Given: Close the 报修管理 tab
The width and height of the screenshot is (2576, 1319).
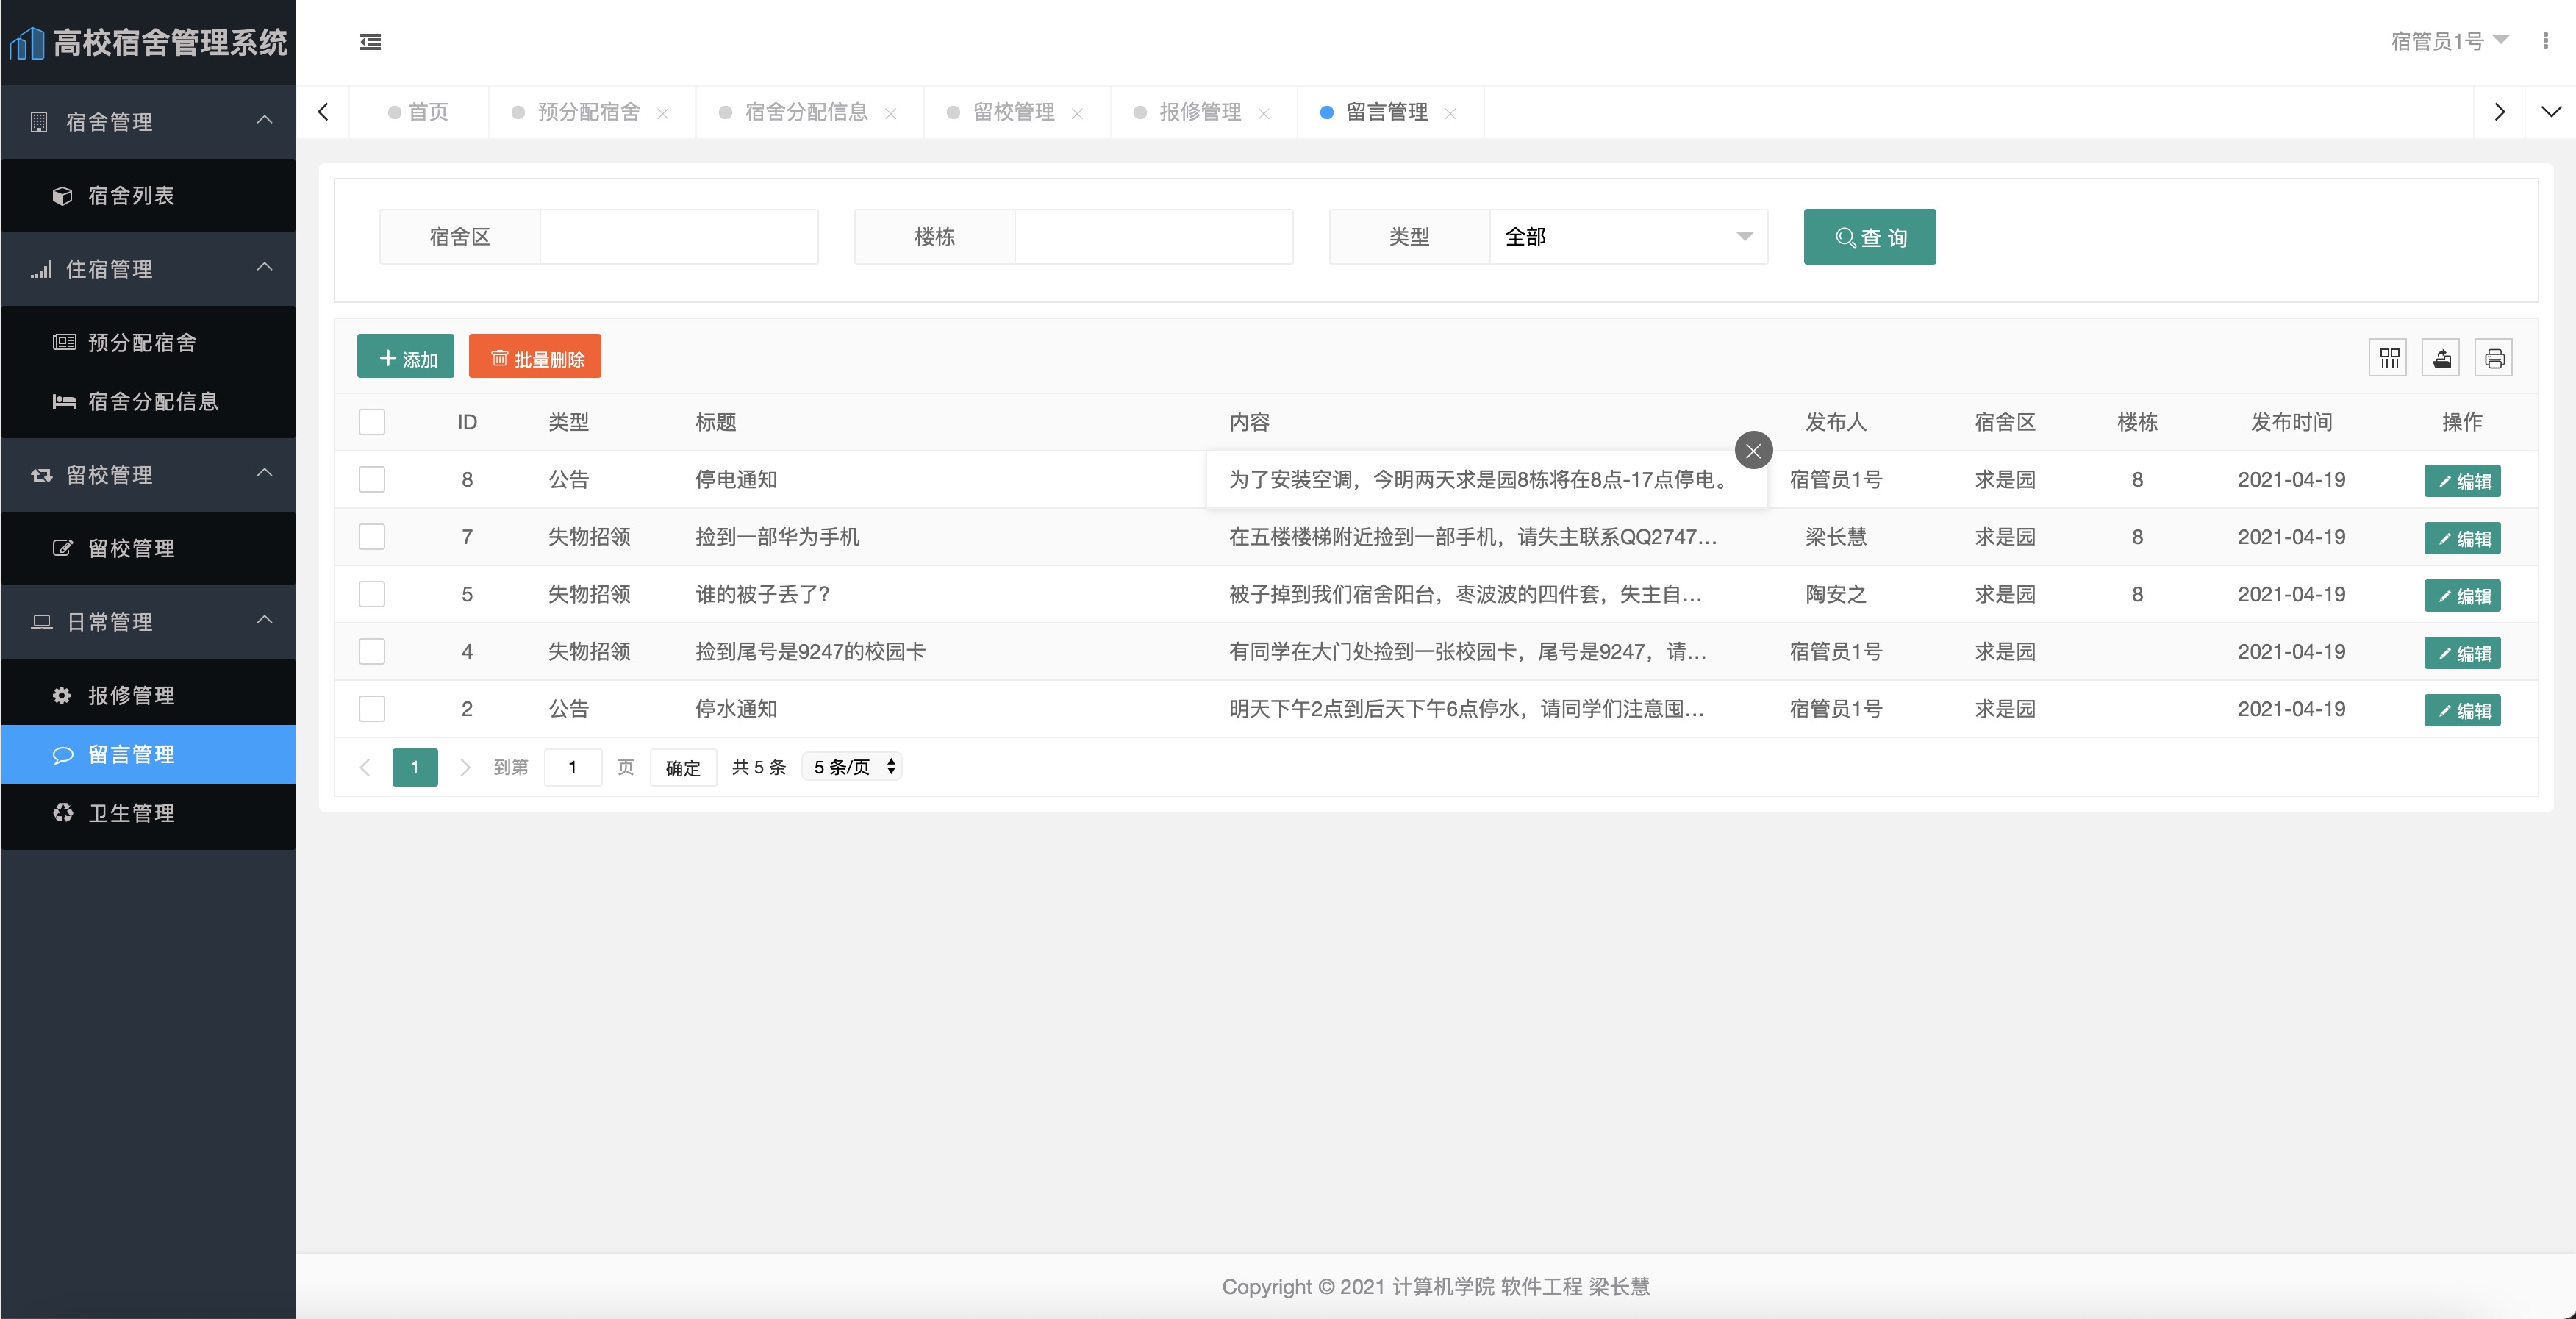Looking at the screenshot, I should pos(1264,114).
